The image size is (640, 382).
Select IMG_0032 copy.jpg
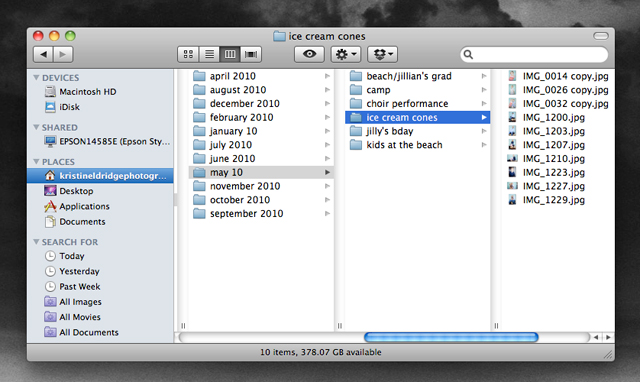(x=558, y=104)
